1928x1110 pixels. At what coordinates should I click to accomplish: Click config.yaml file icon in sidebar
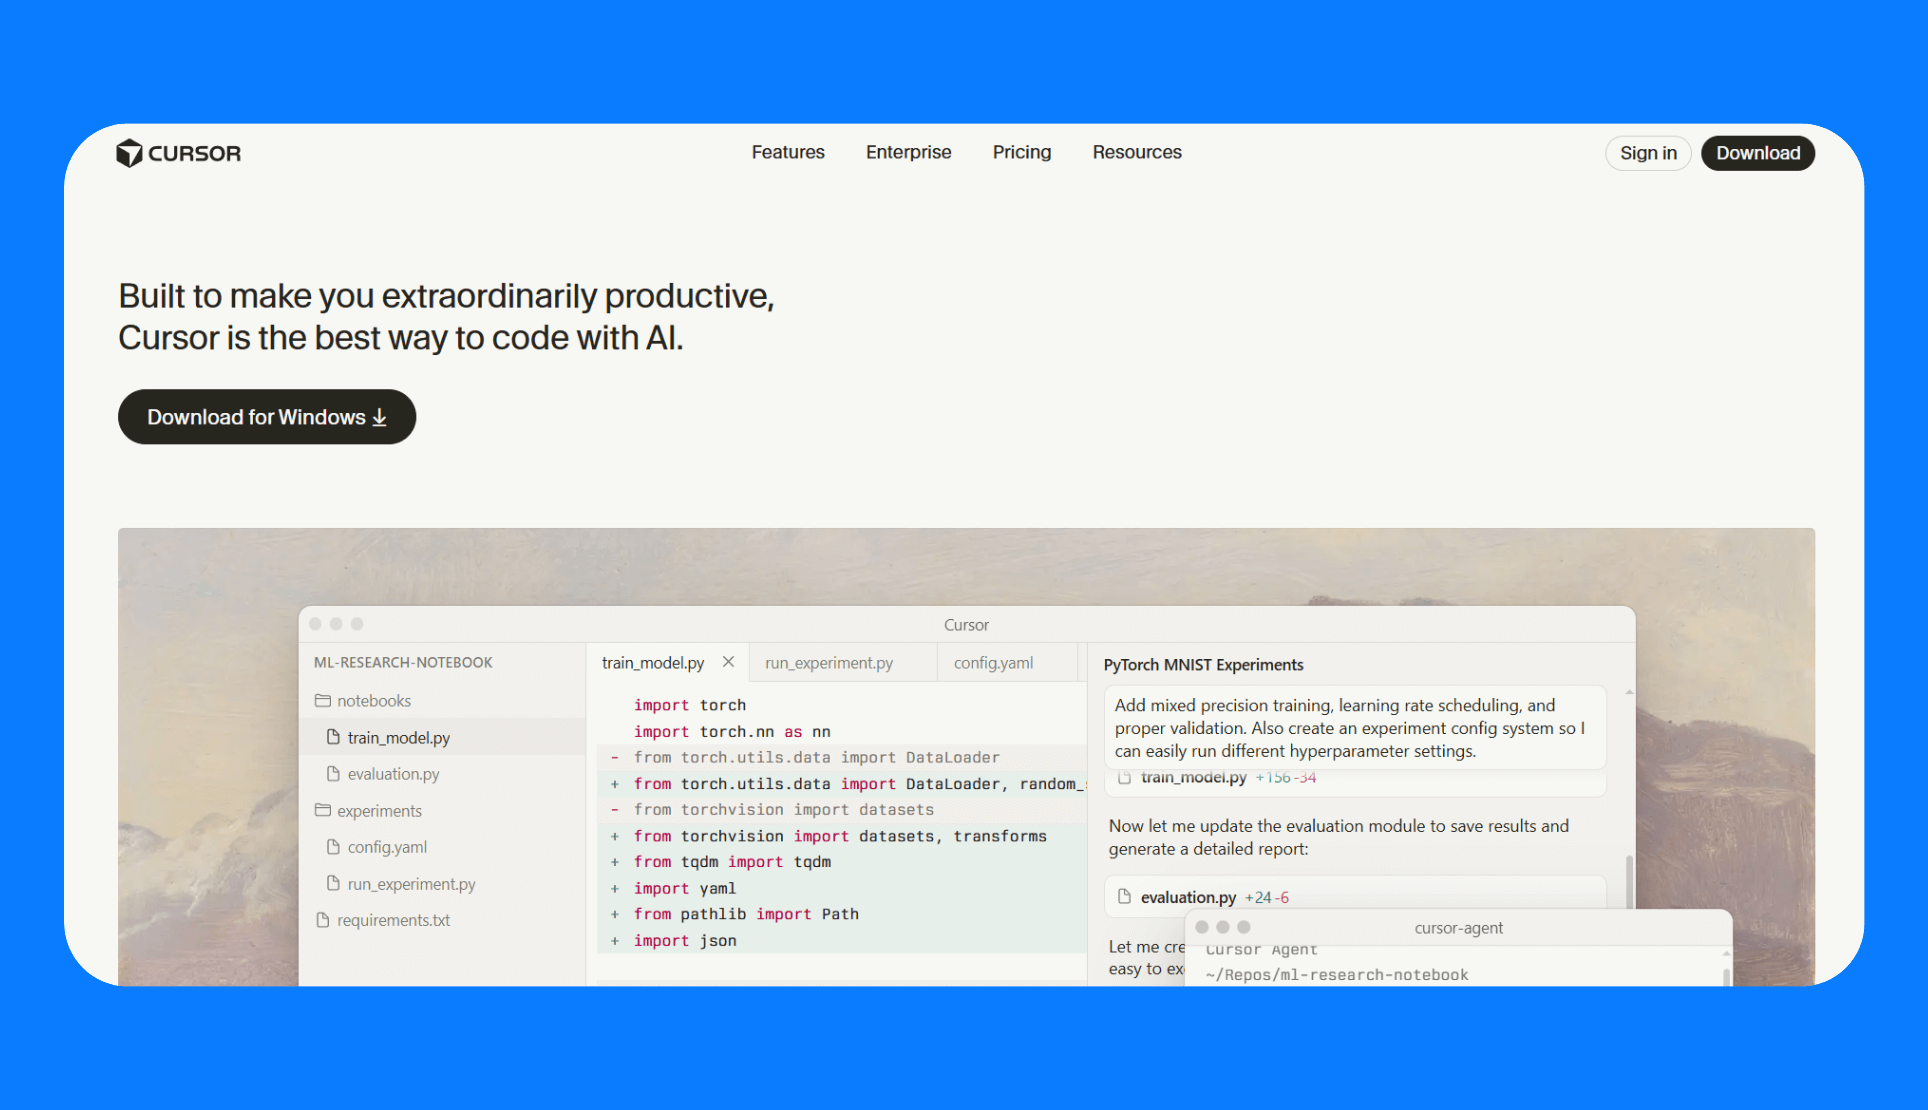[333, 847]
